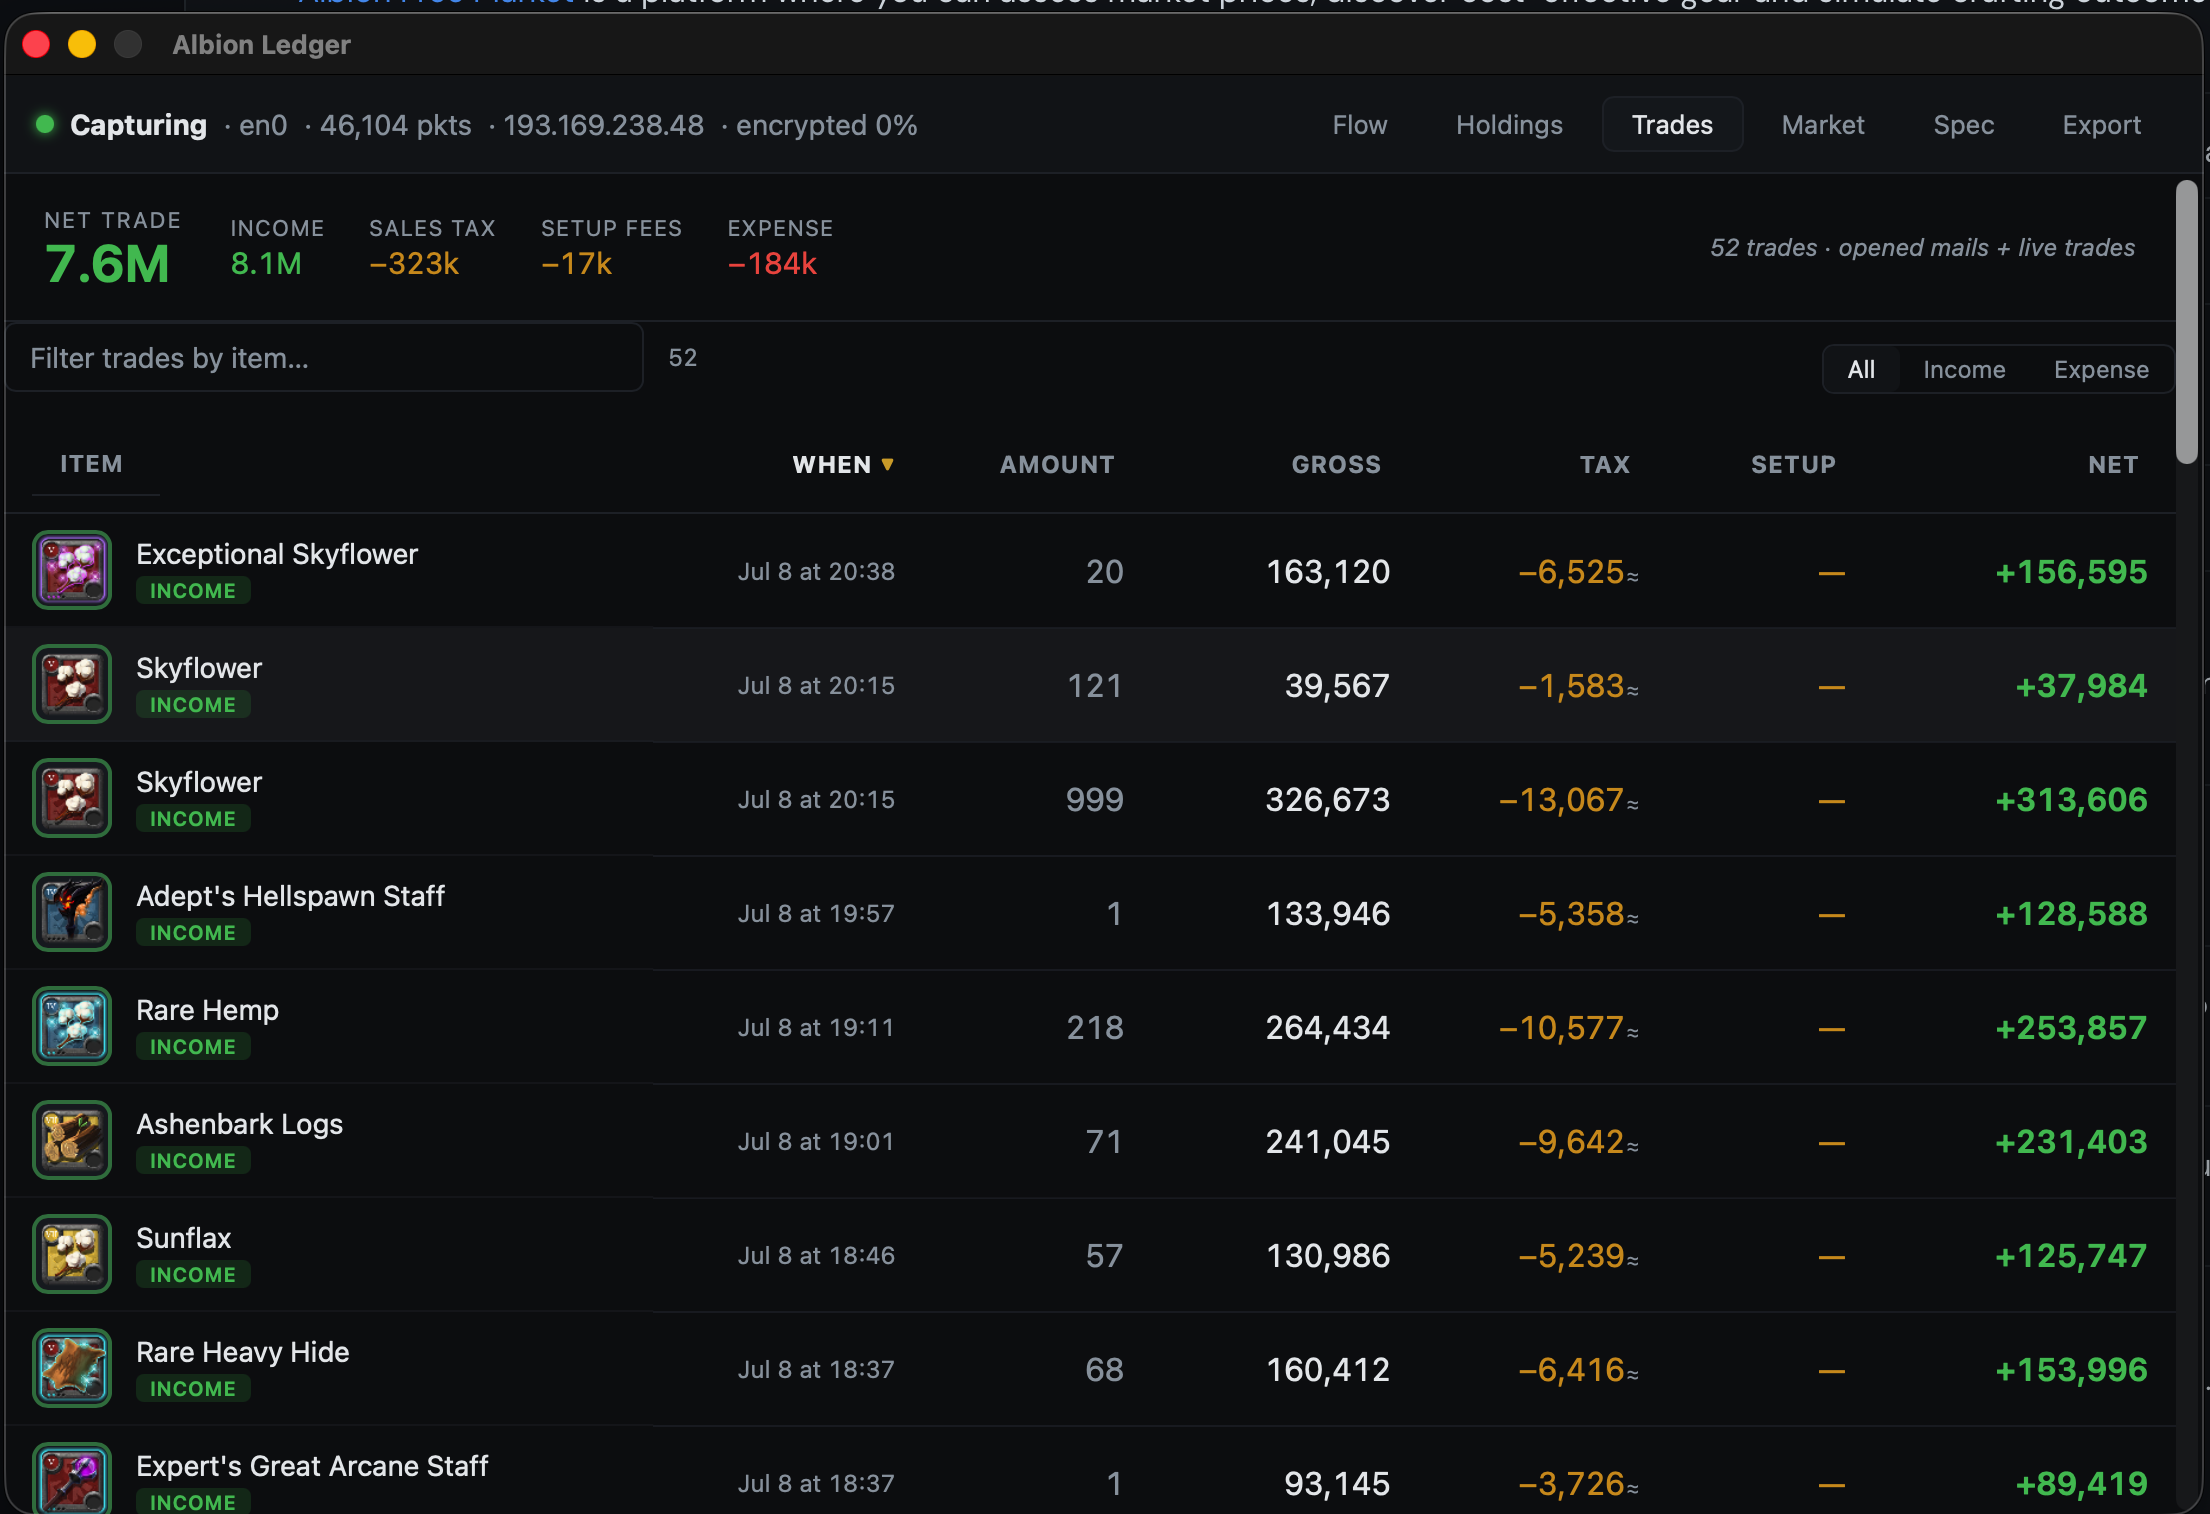Click the Expert's Great Arcane Staff icon
The height and width of the screenshot is (1514, 2210).
[x=72, y=1478]
